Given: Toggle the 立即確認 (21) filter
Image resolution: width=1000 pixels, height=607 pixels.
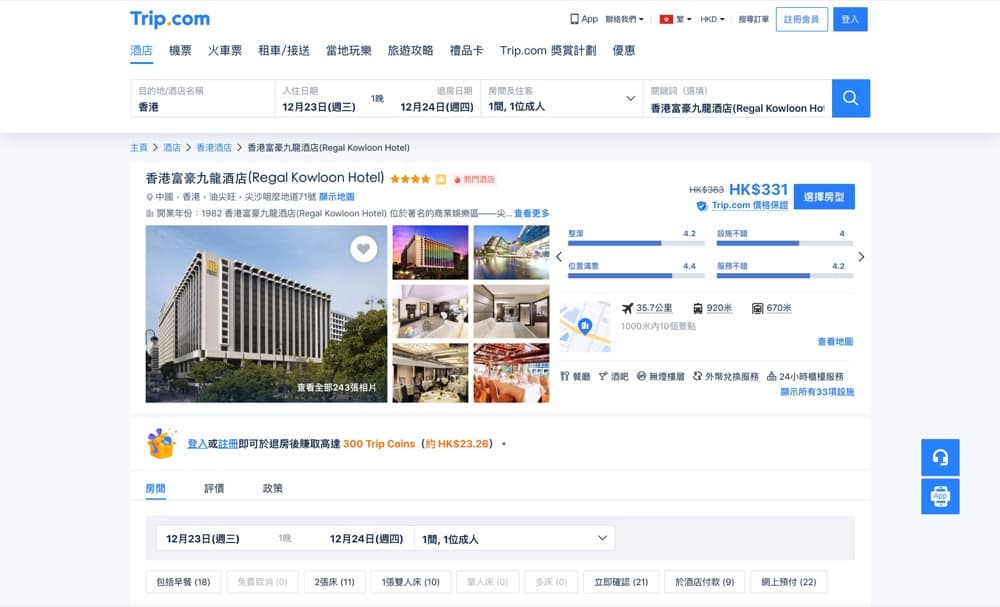Looking at the screenshot, I should (621, 582).
